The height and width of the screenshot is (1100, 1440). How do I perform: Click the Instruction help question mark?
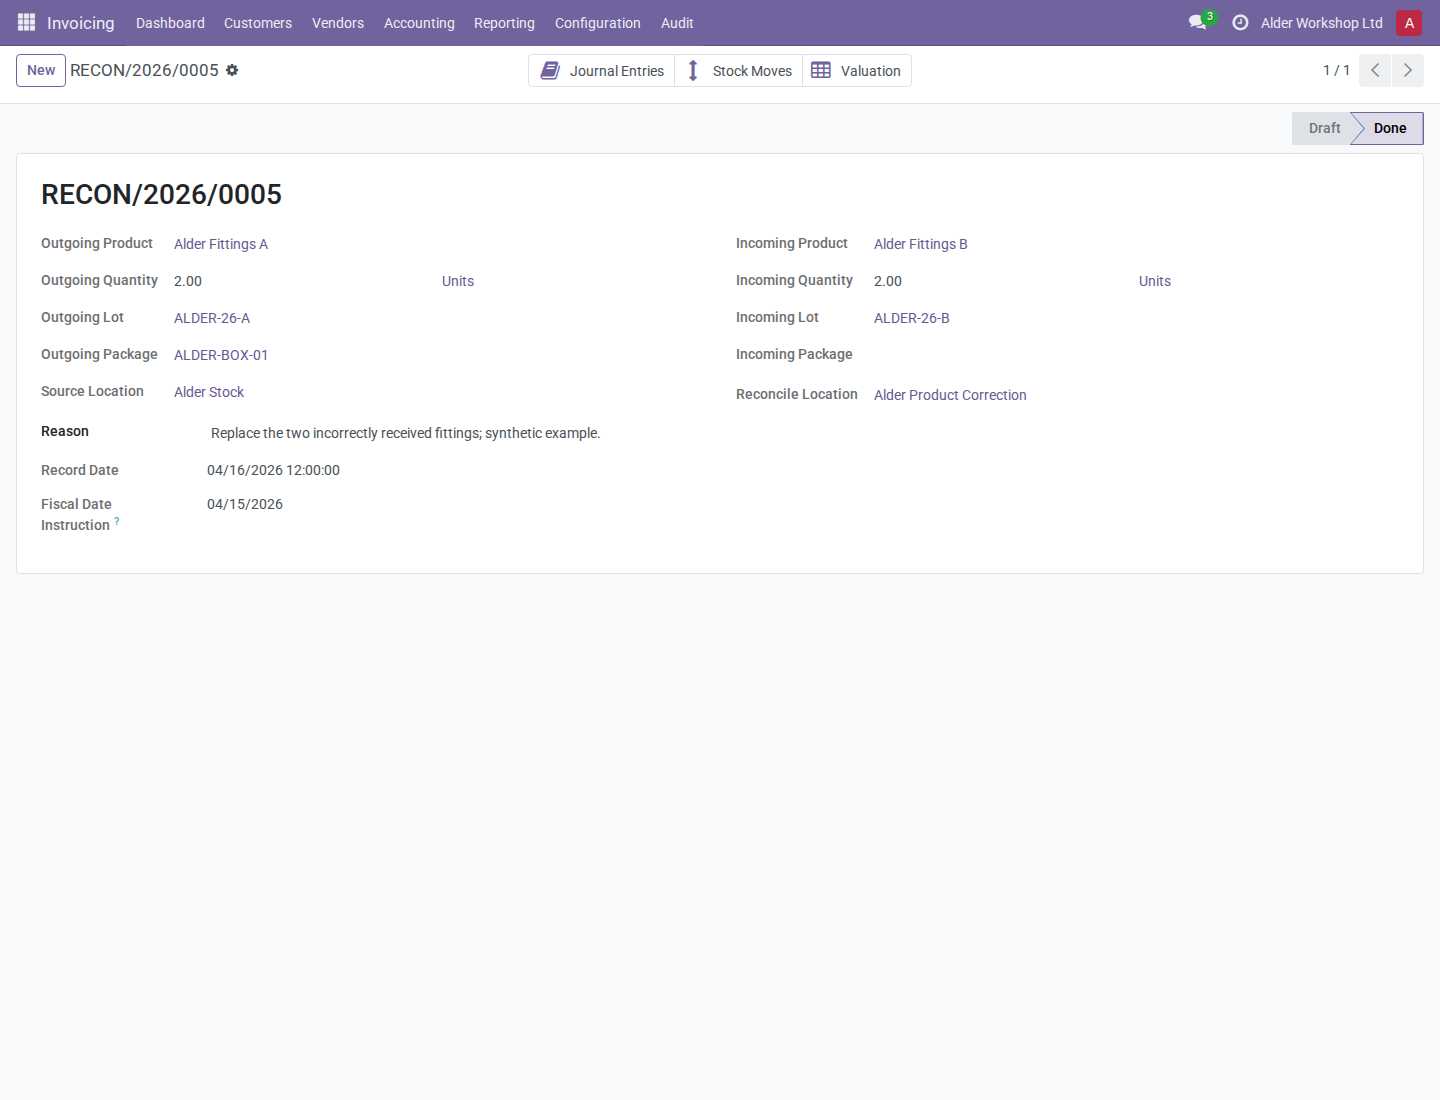(117, 520)
